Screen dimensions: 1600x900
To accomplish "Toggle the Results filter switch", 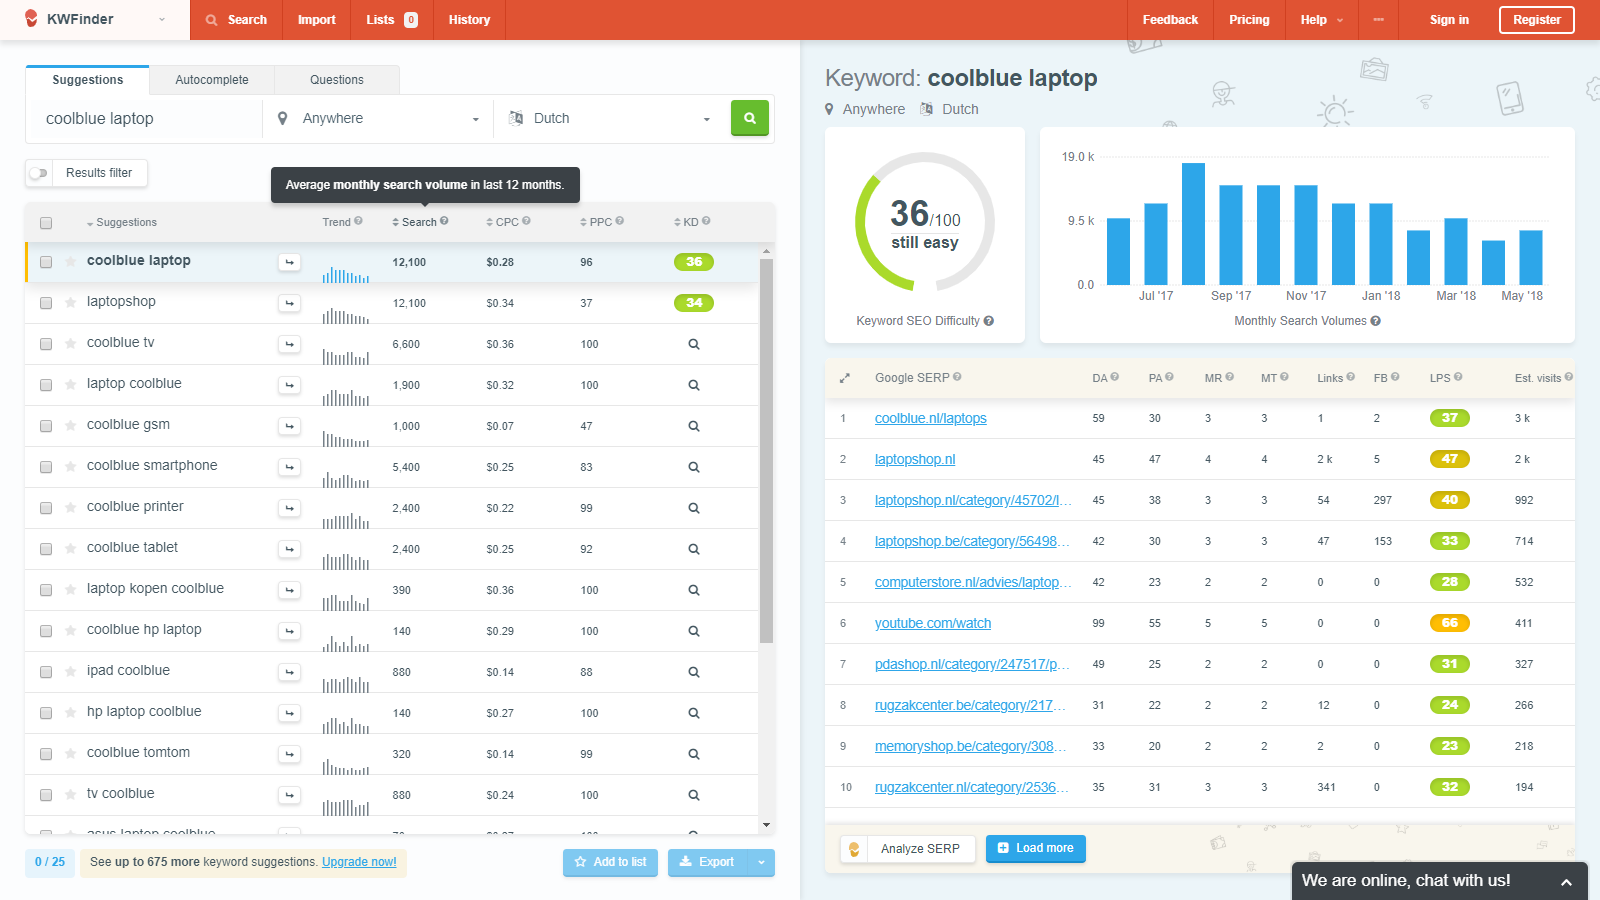I will point(39,173).
